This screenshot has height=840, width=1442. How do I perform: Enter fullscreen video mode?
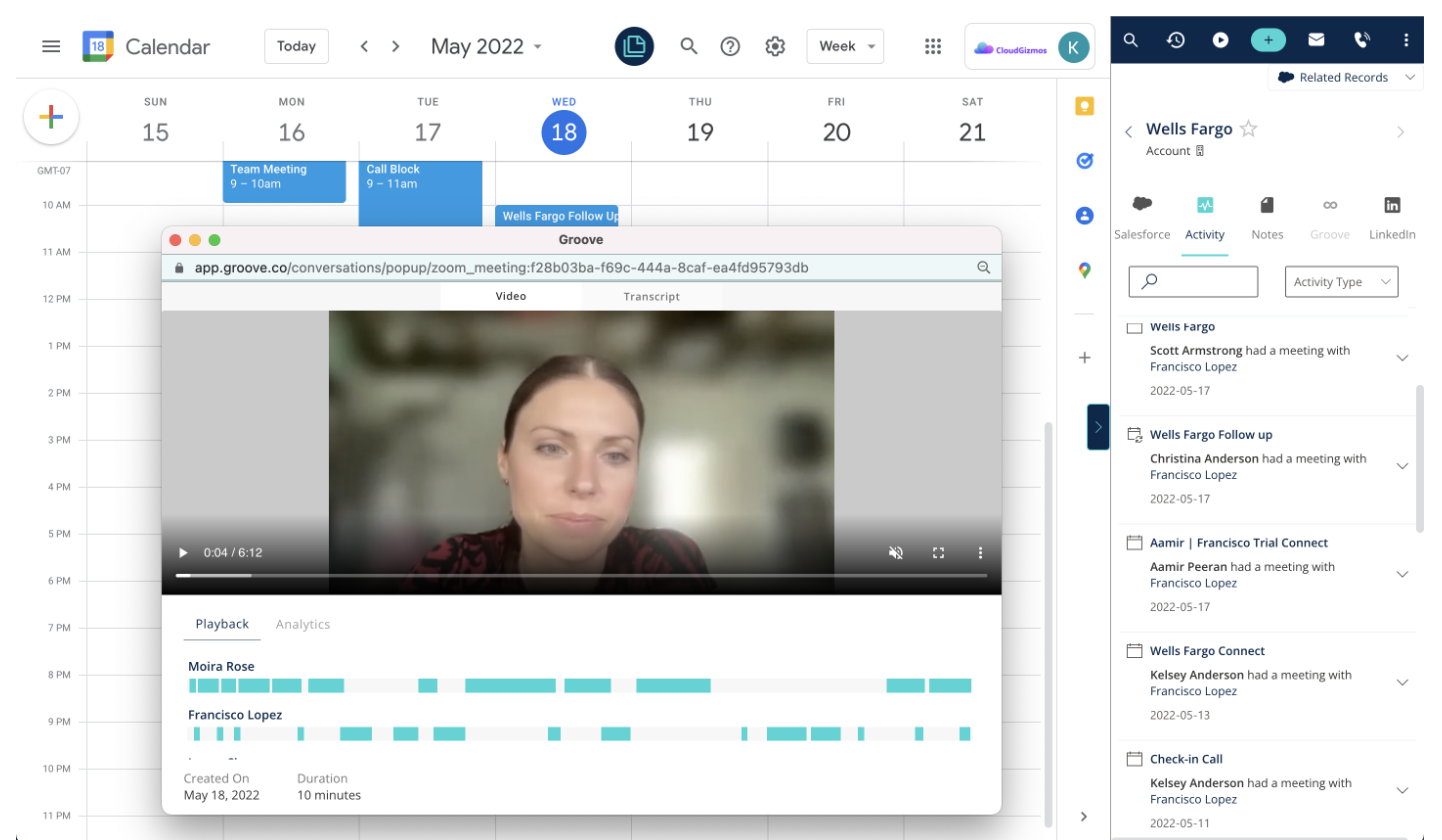938,552
